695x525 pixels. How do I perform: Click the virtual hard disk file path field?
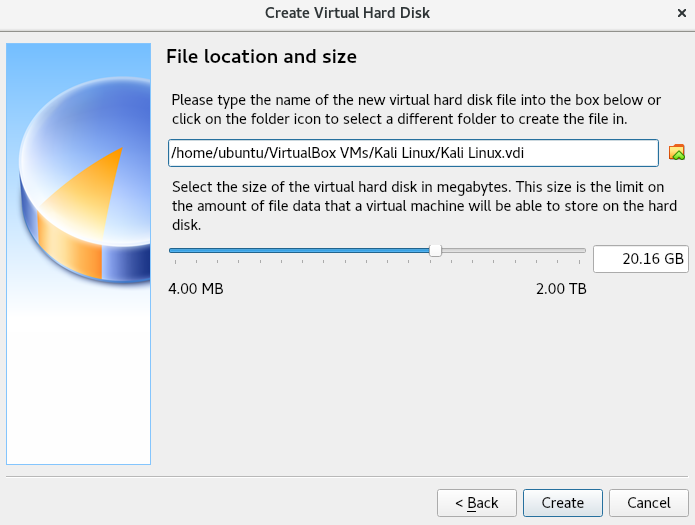(x=413, y=153)
